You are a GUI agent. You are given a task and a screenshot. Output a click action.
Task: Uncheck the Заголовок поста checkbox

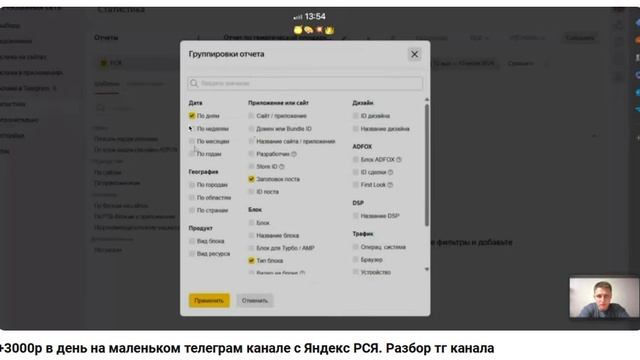pyautogui.click(x=251, y=179)
